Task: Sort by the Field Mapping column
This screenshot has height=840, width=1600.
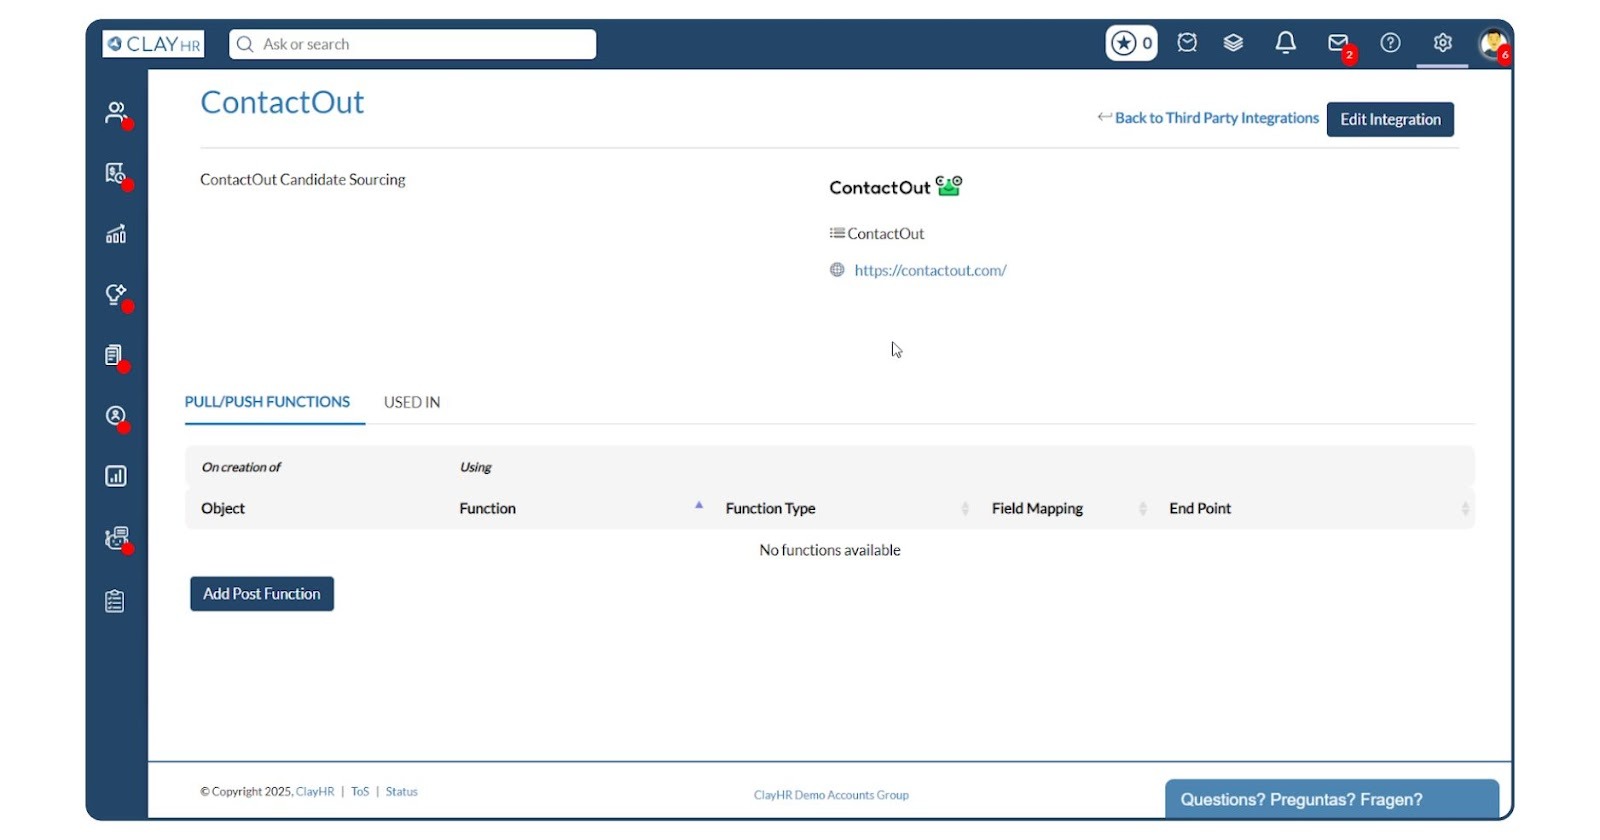Action: click(x=1068, y=508)
